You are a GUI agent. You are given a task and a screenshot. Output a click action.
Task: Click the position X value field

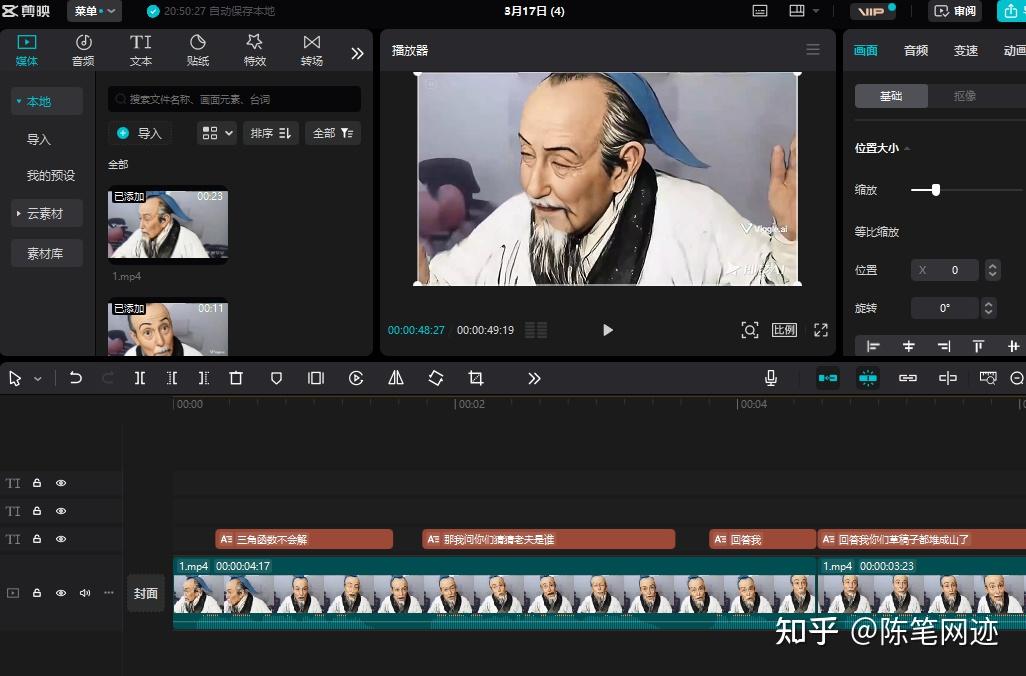tap(944, 270)
